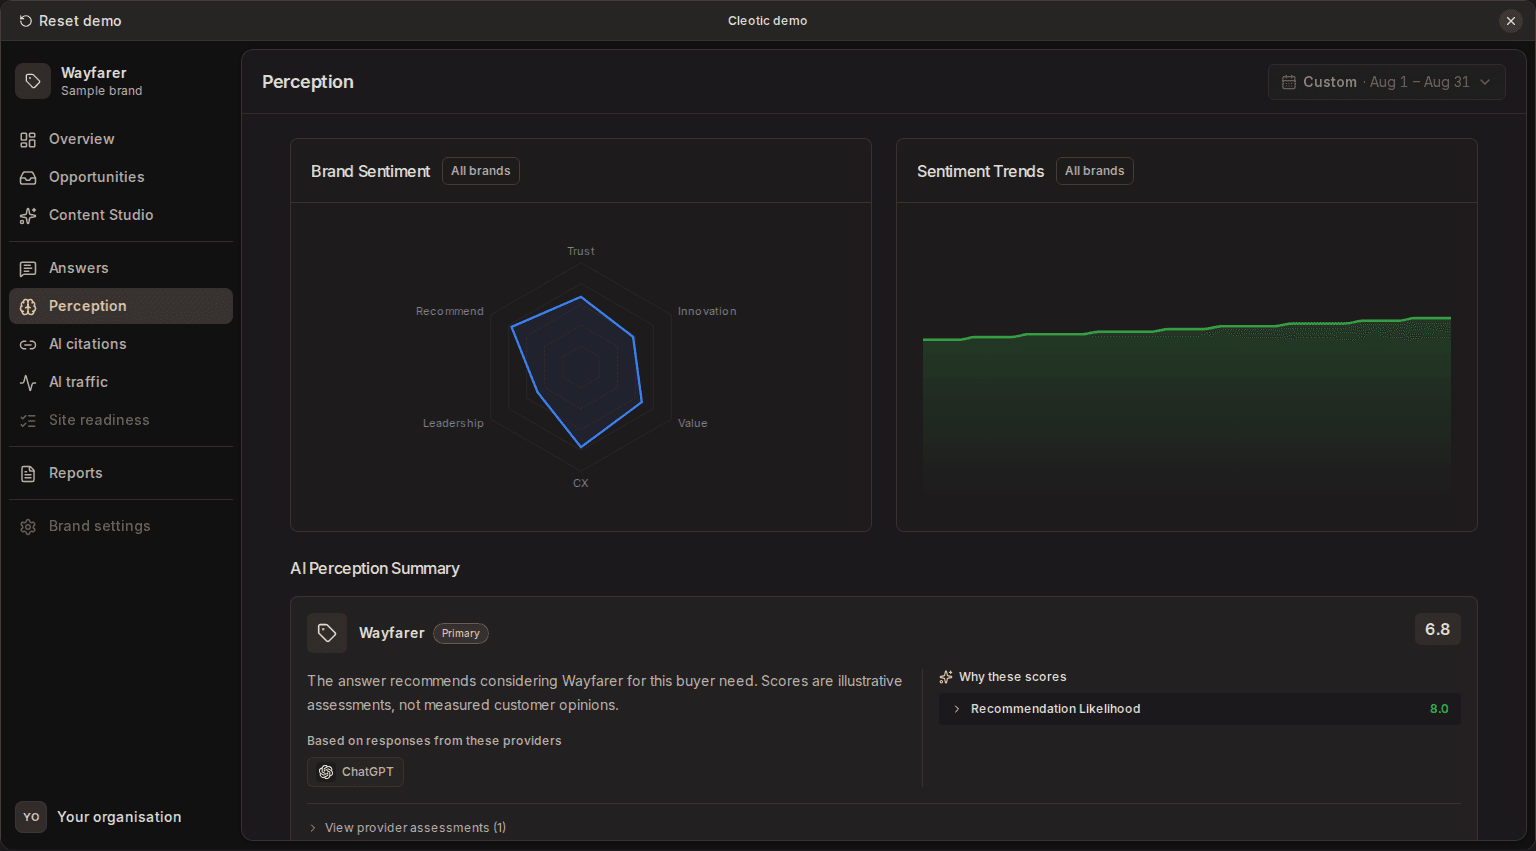Viewport: 1536px width, 851px height.
Task: Click the sparkle icon beside Why these scores
Action: coord(946,677)
